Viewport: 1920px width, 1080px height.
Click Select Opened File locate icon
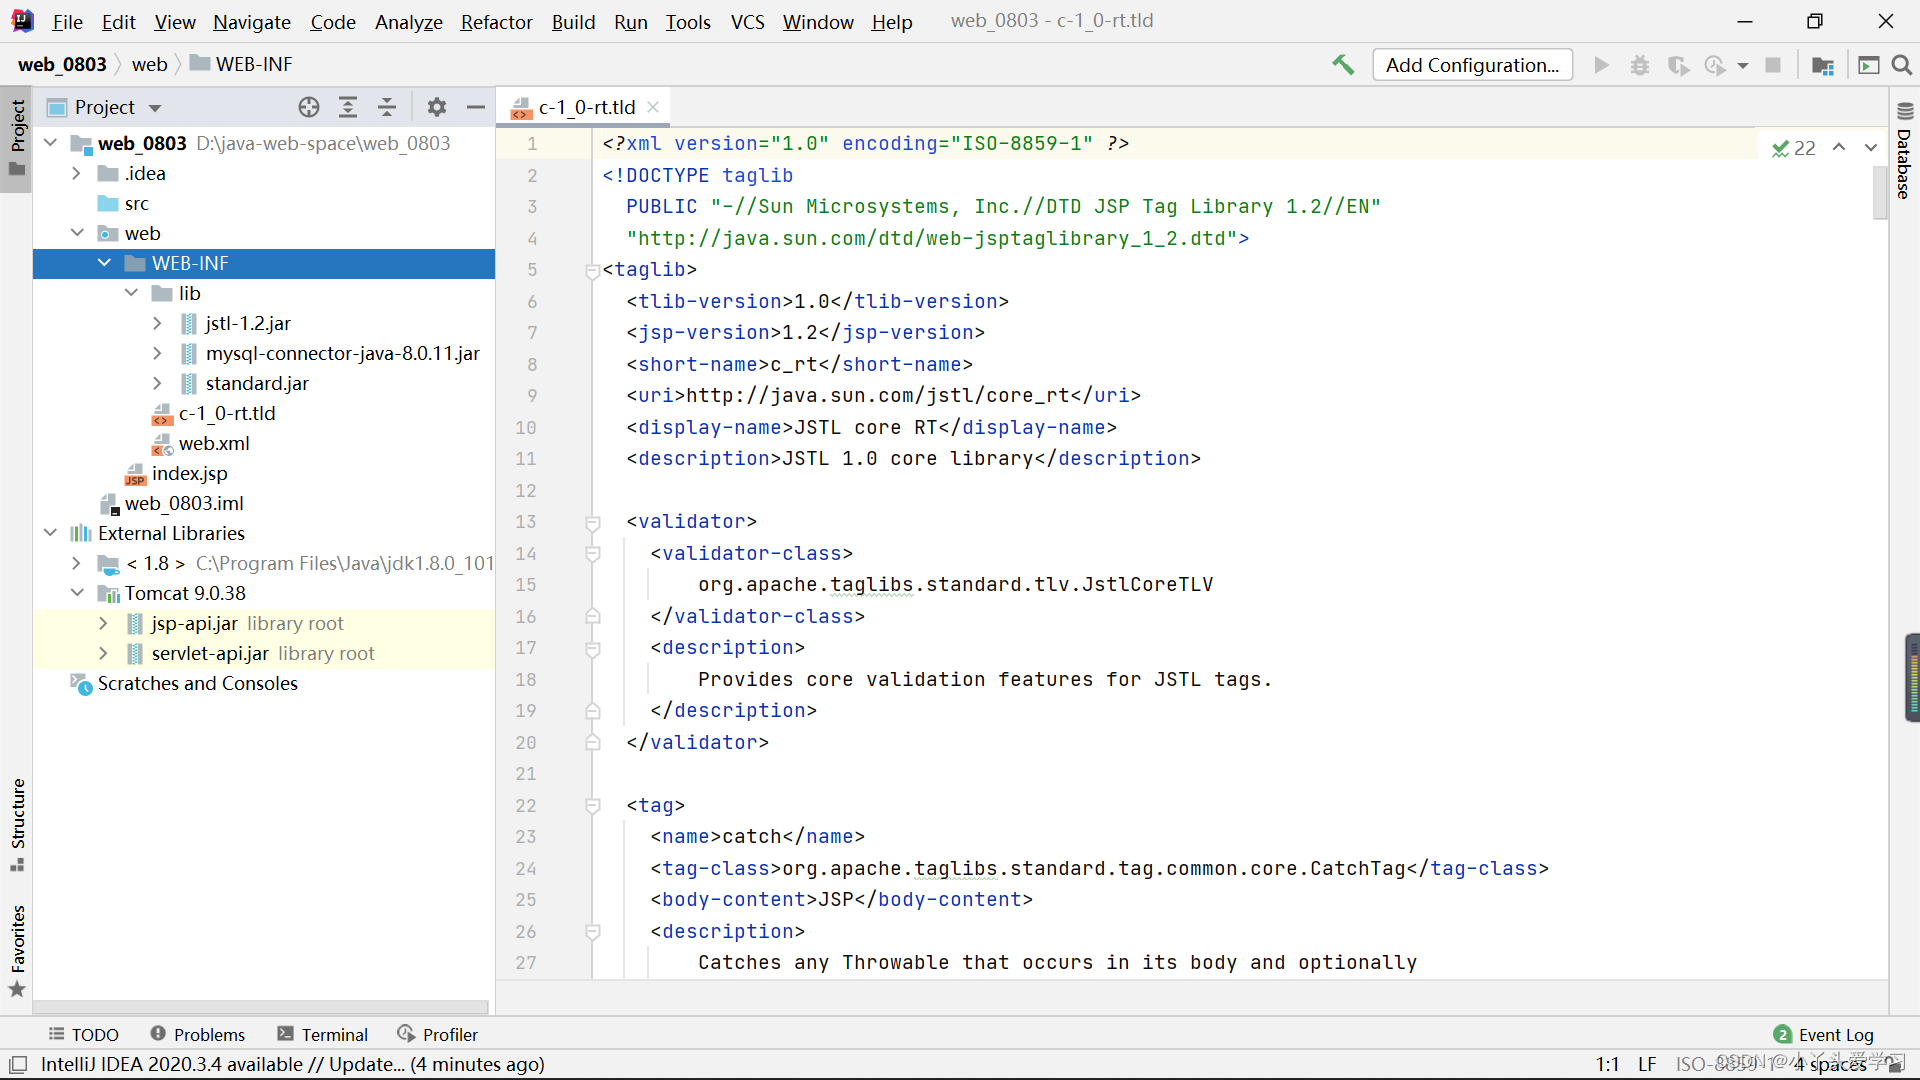coord(309,107)
